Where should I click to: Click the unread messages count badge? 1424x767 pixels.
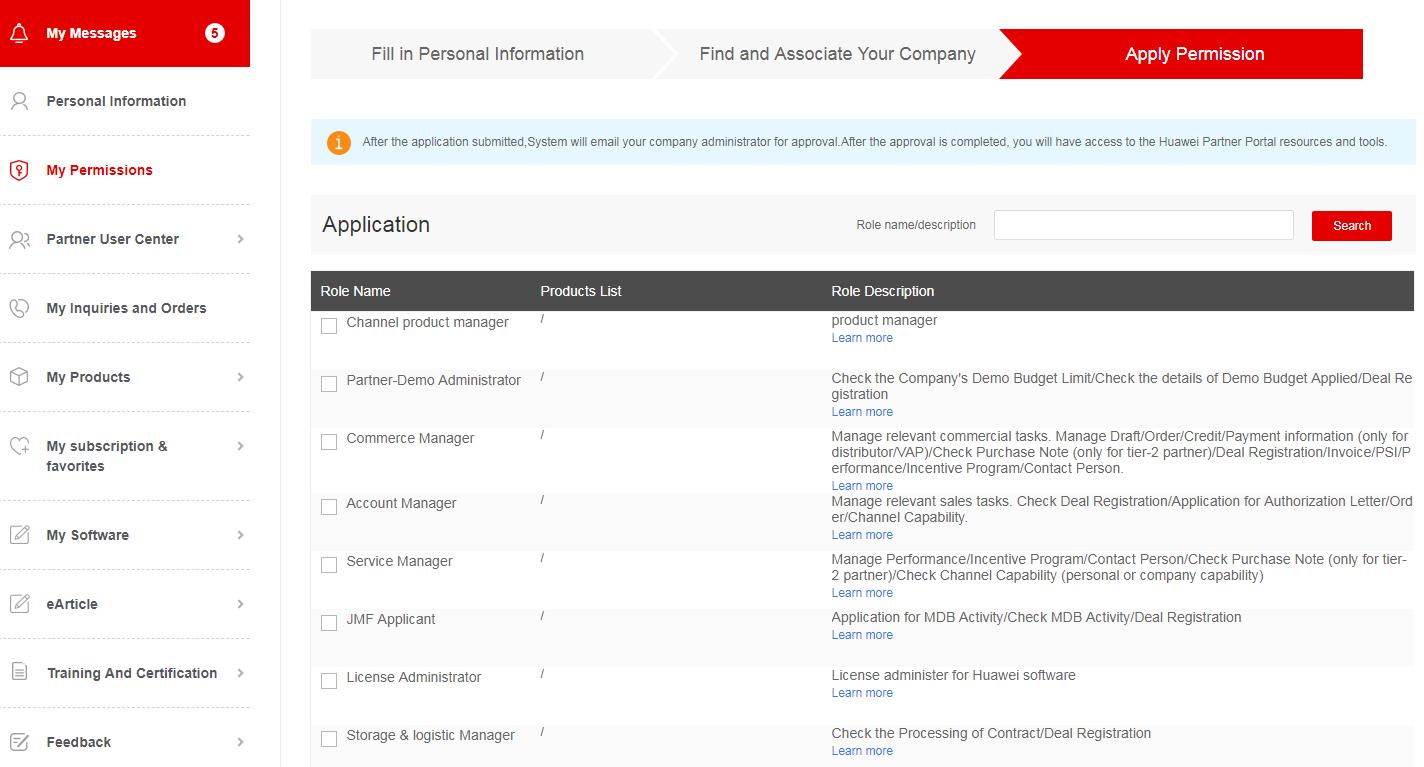point(215,33)
